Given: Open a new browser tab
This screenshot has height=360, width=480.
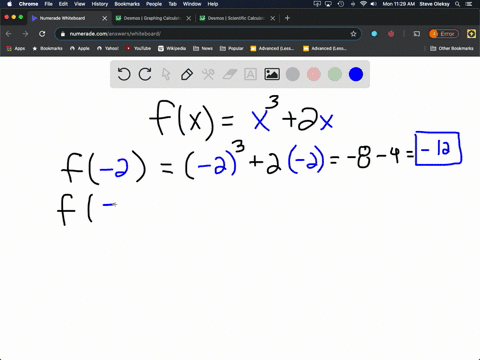Looking at the screenshot, I should click(287, 18).
